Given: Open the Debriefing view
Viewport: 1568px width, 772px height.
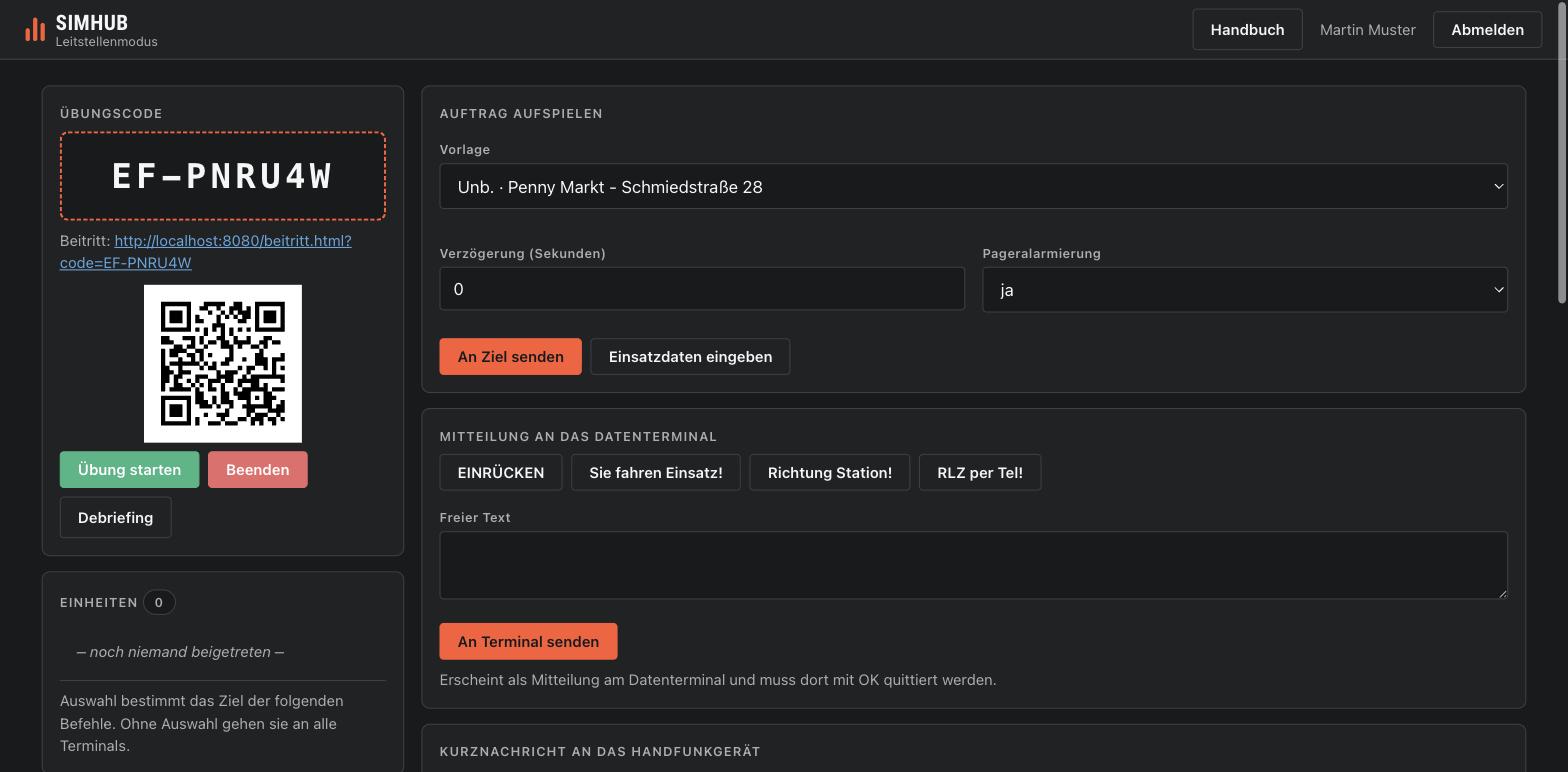Looking at the screenshot, I should (x=115, y=518).
